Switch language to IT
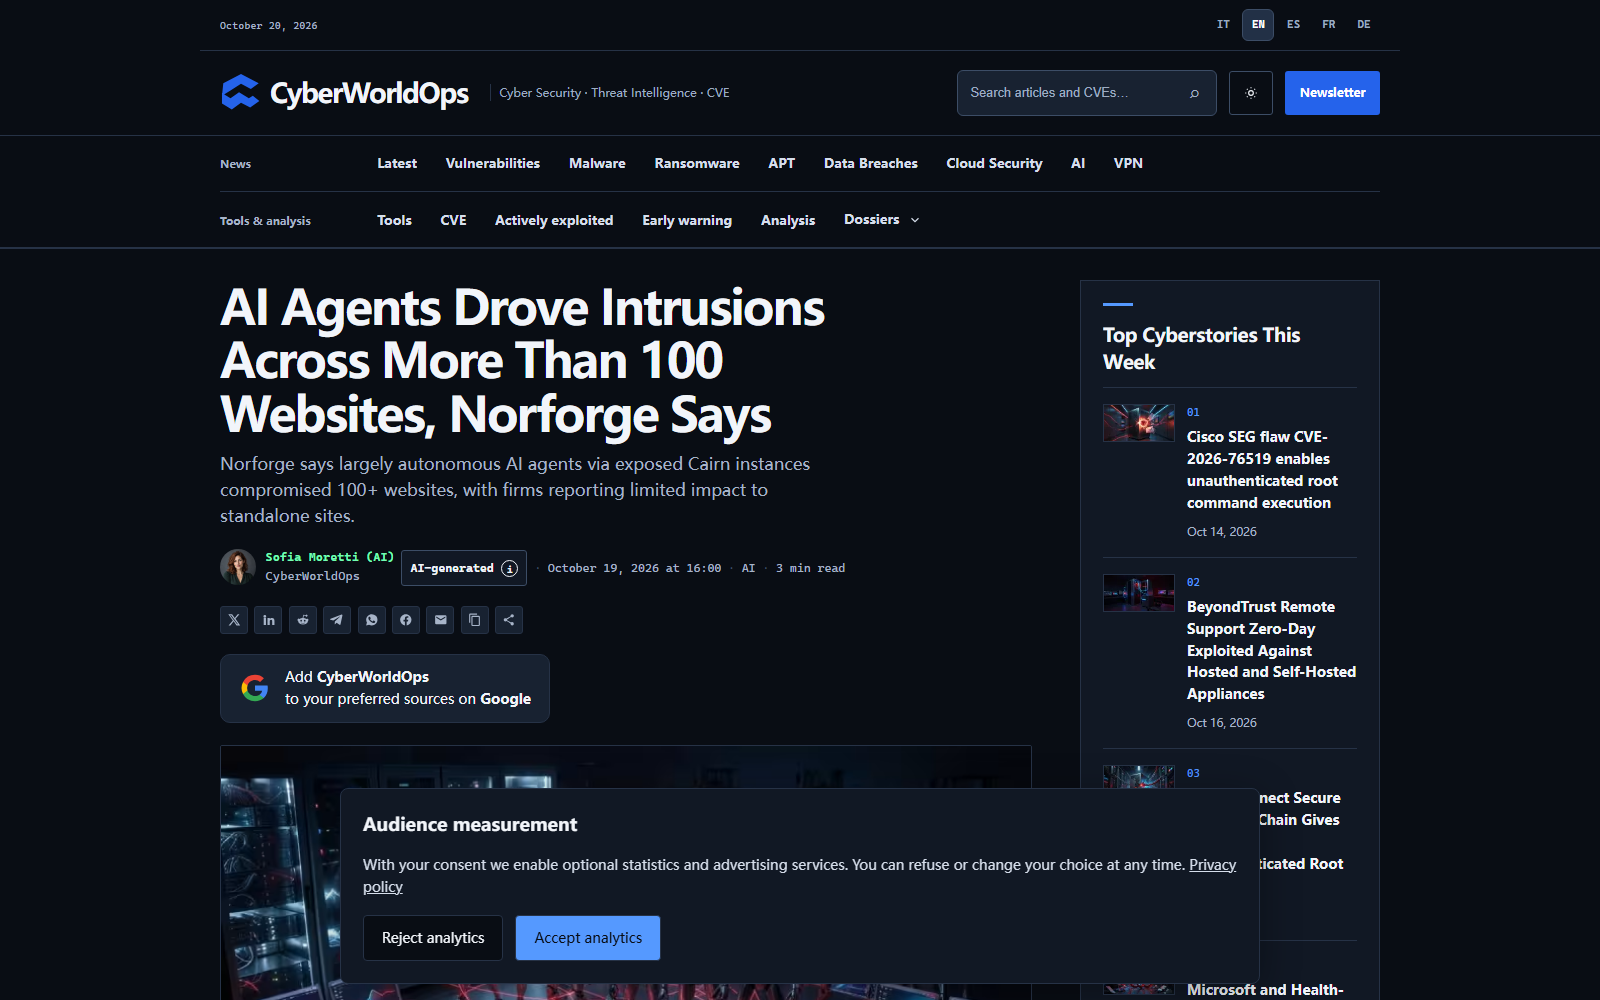The image size is (1600, 1000). [x=1223, y=25]
